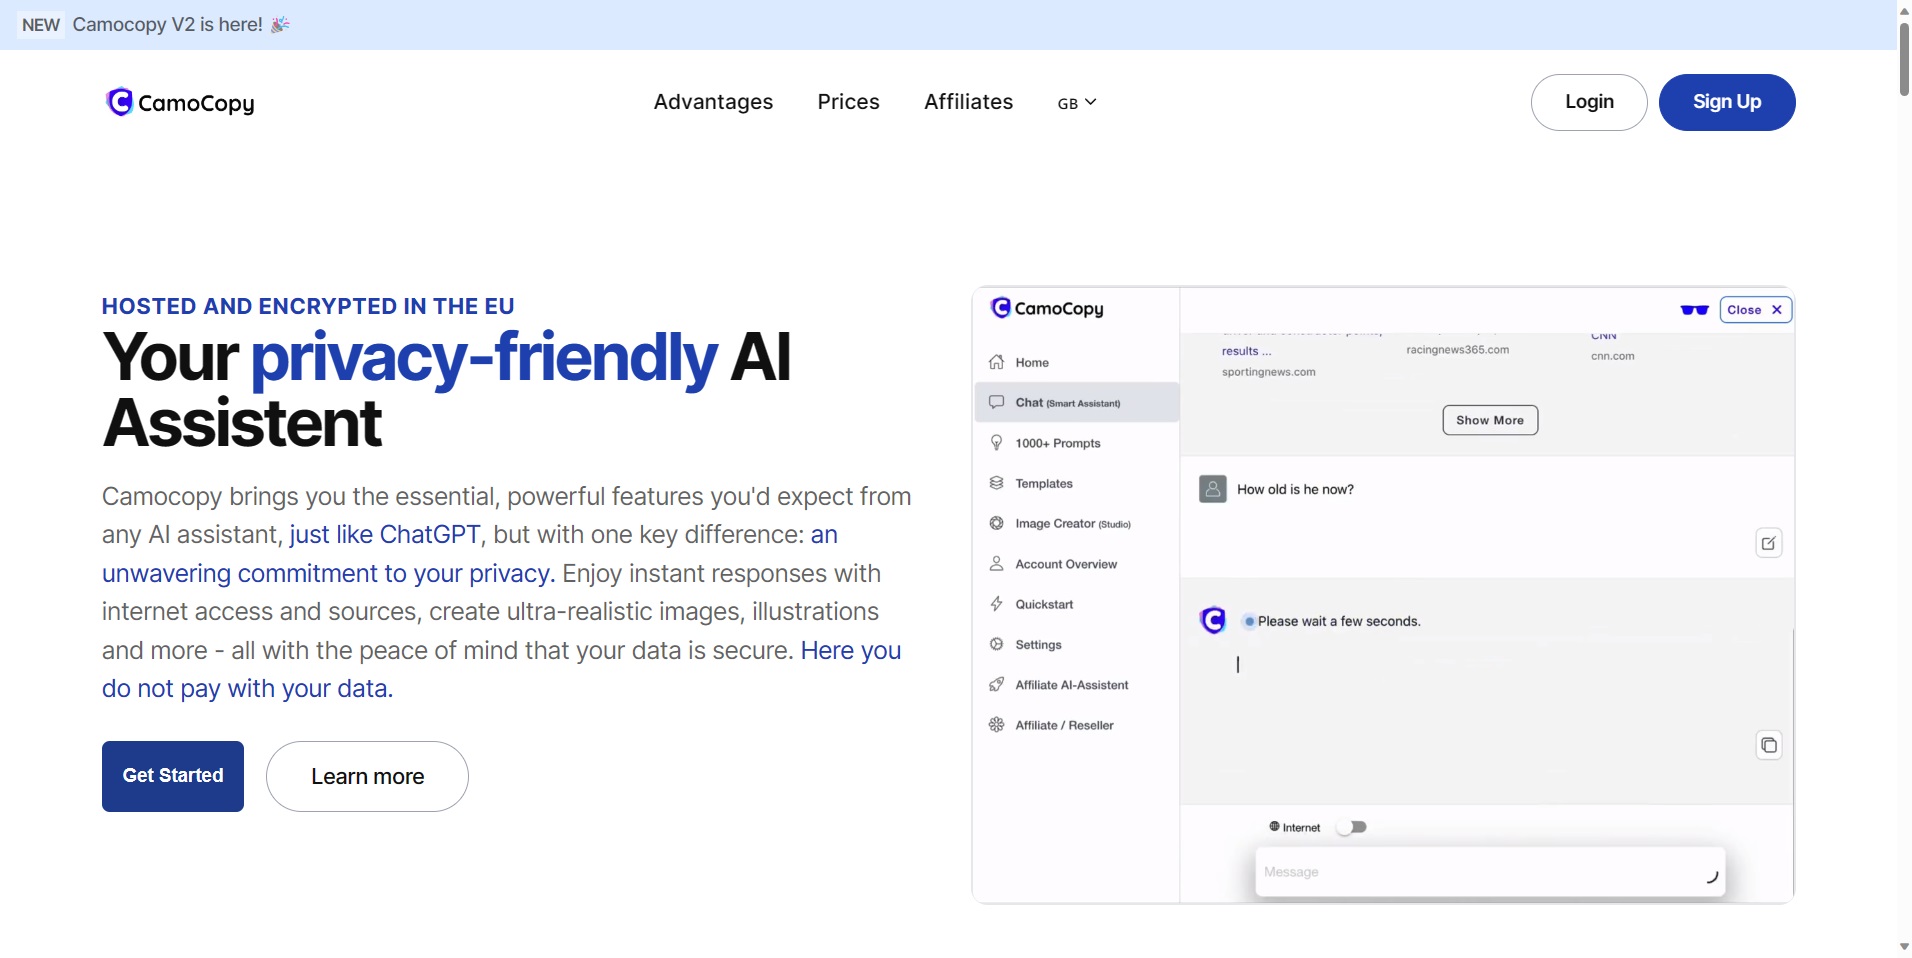Select Chat (Smart Assistant) label in sidebar
This screenshot has height=958, width=1912.
[x=1068, y=403]
